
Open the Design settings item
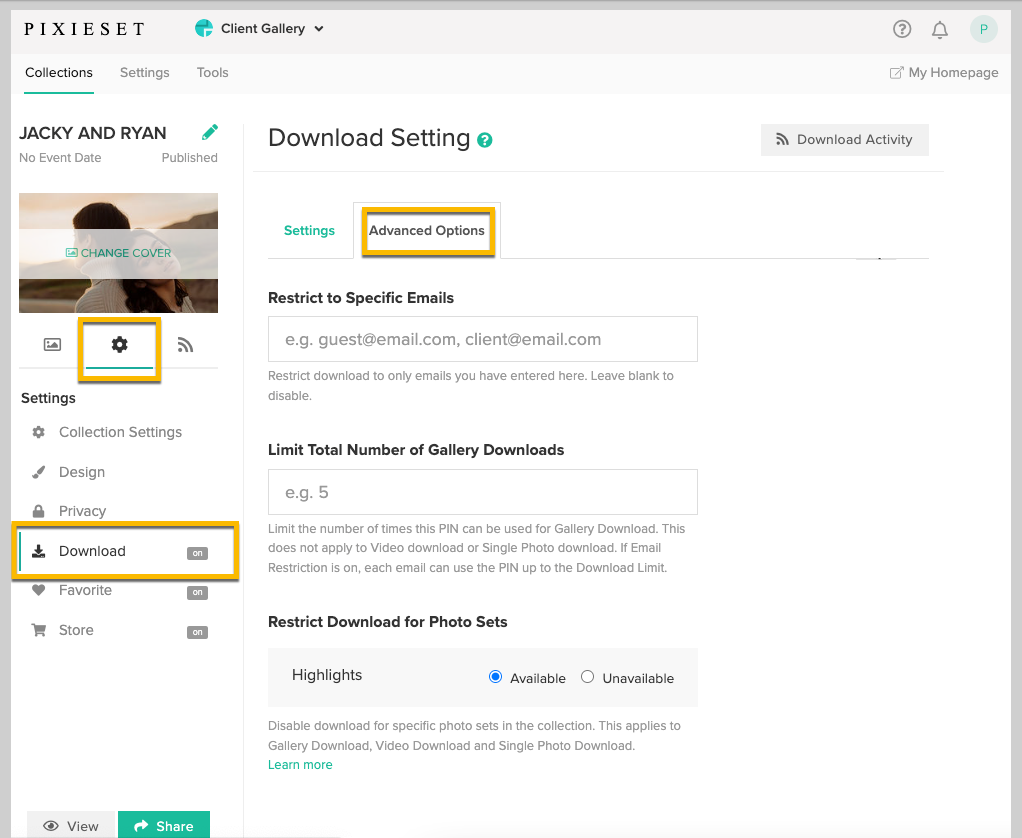coord(82,472)
